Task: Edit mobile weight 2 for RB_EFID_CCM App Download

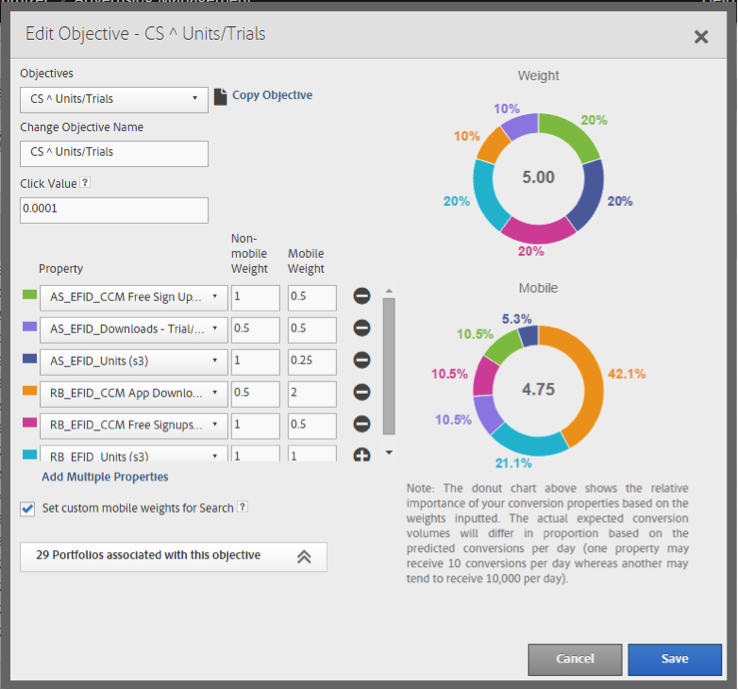Action: pyautogui.click(x=312, y=393)
